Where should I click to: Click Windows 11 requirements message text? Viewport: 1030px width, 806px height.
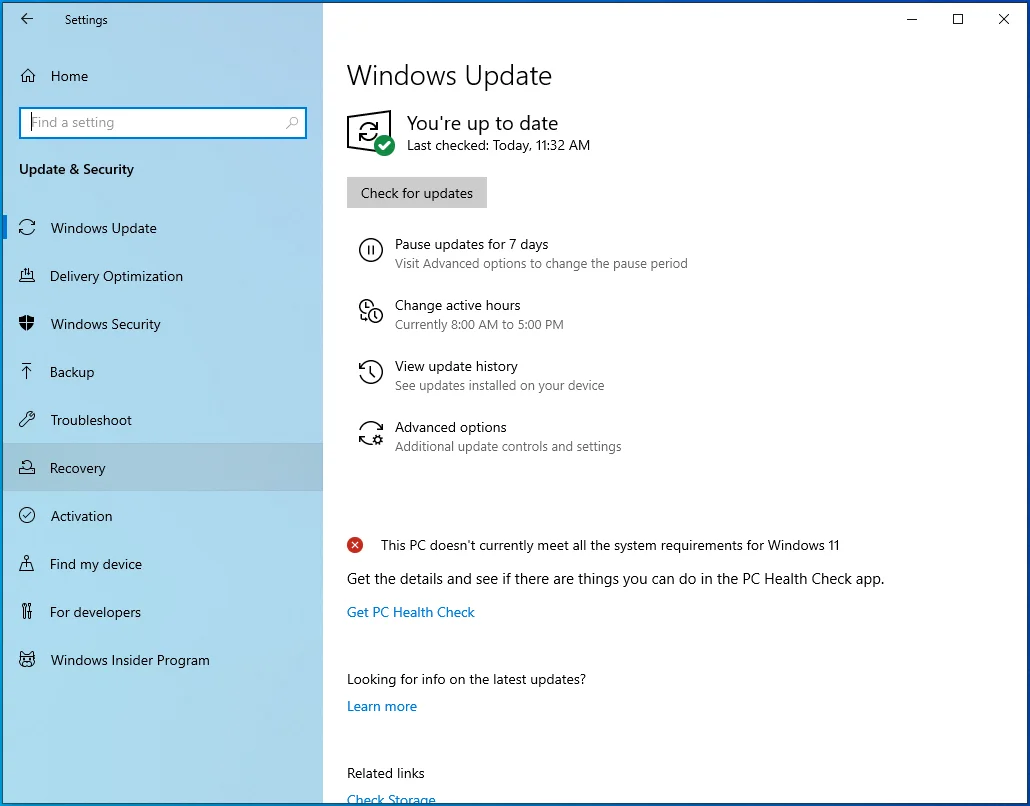click(610, 545)
